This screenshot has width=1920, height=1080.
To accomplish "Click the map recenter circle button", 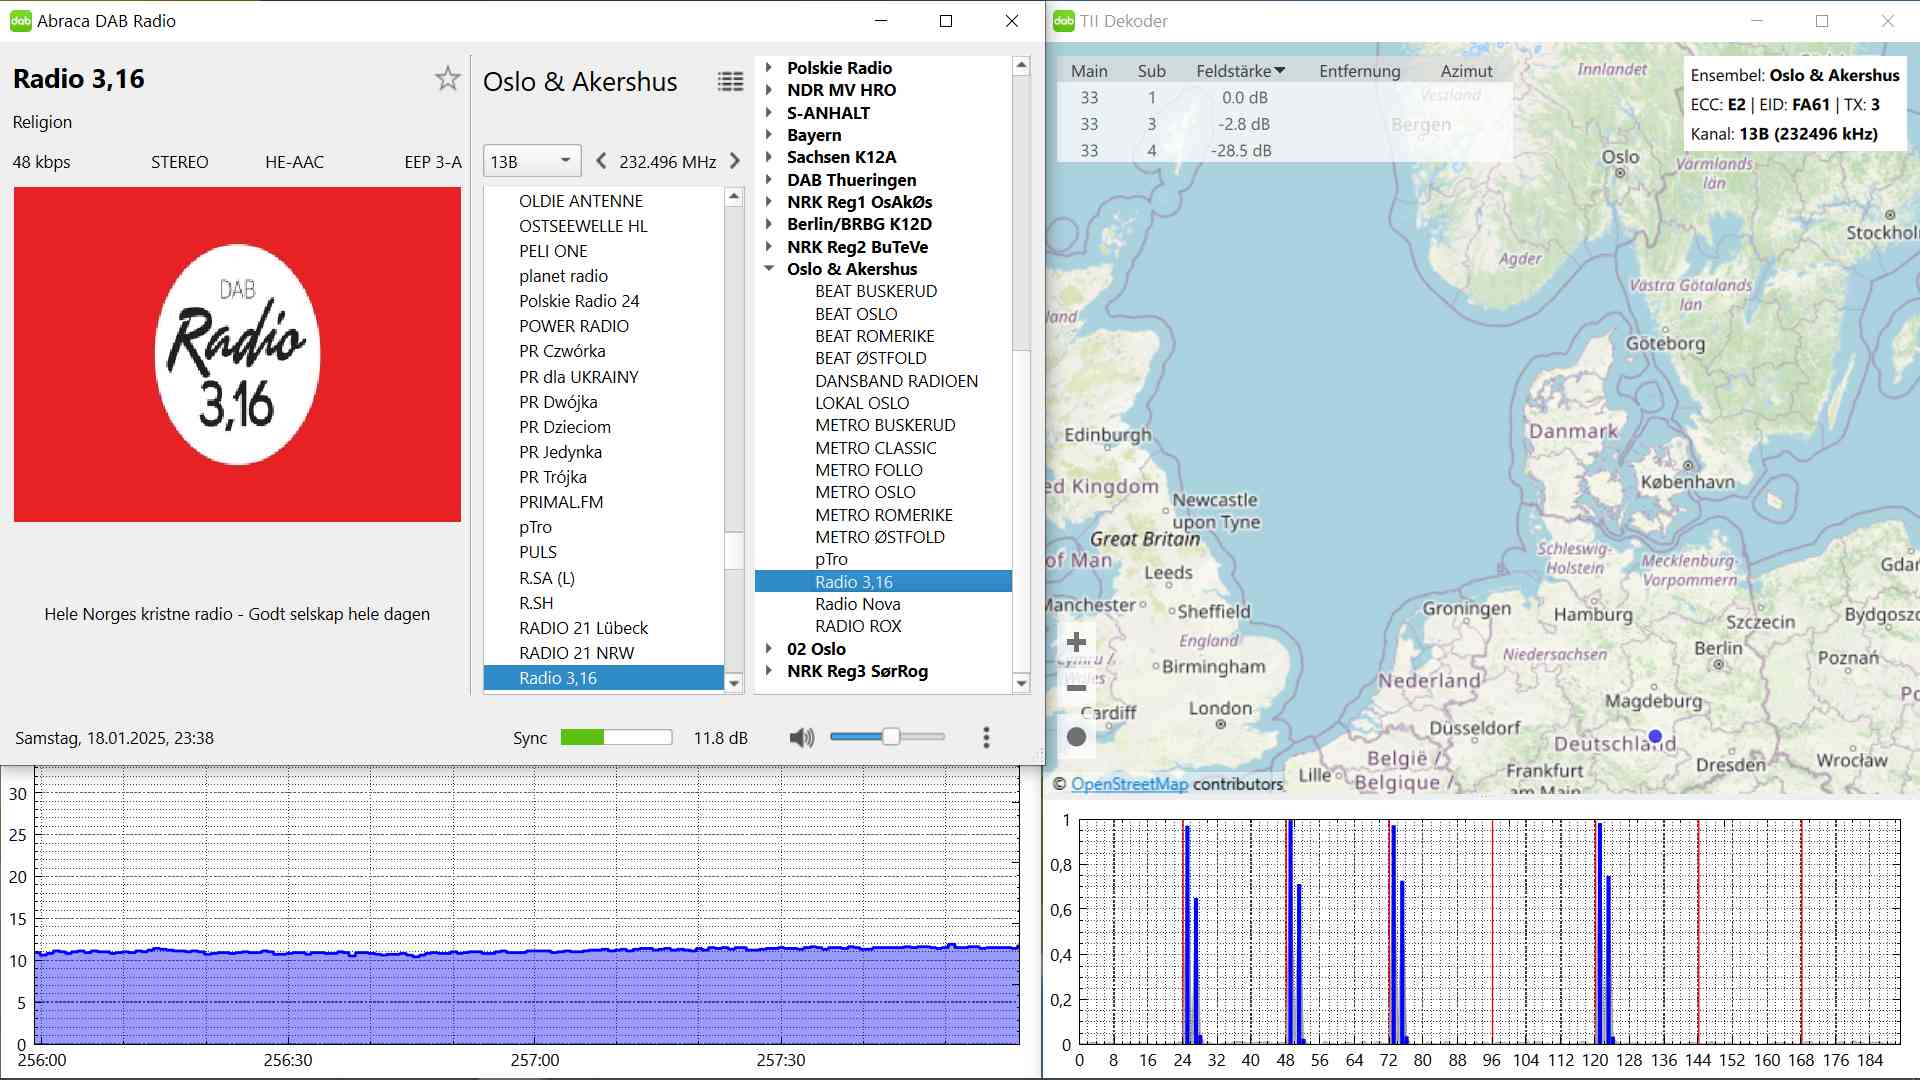I will [x=1077, y=737].
